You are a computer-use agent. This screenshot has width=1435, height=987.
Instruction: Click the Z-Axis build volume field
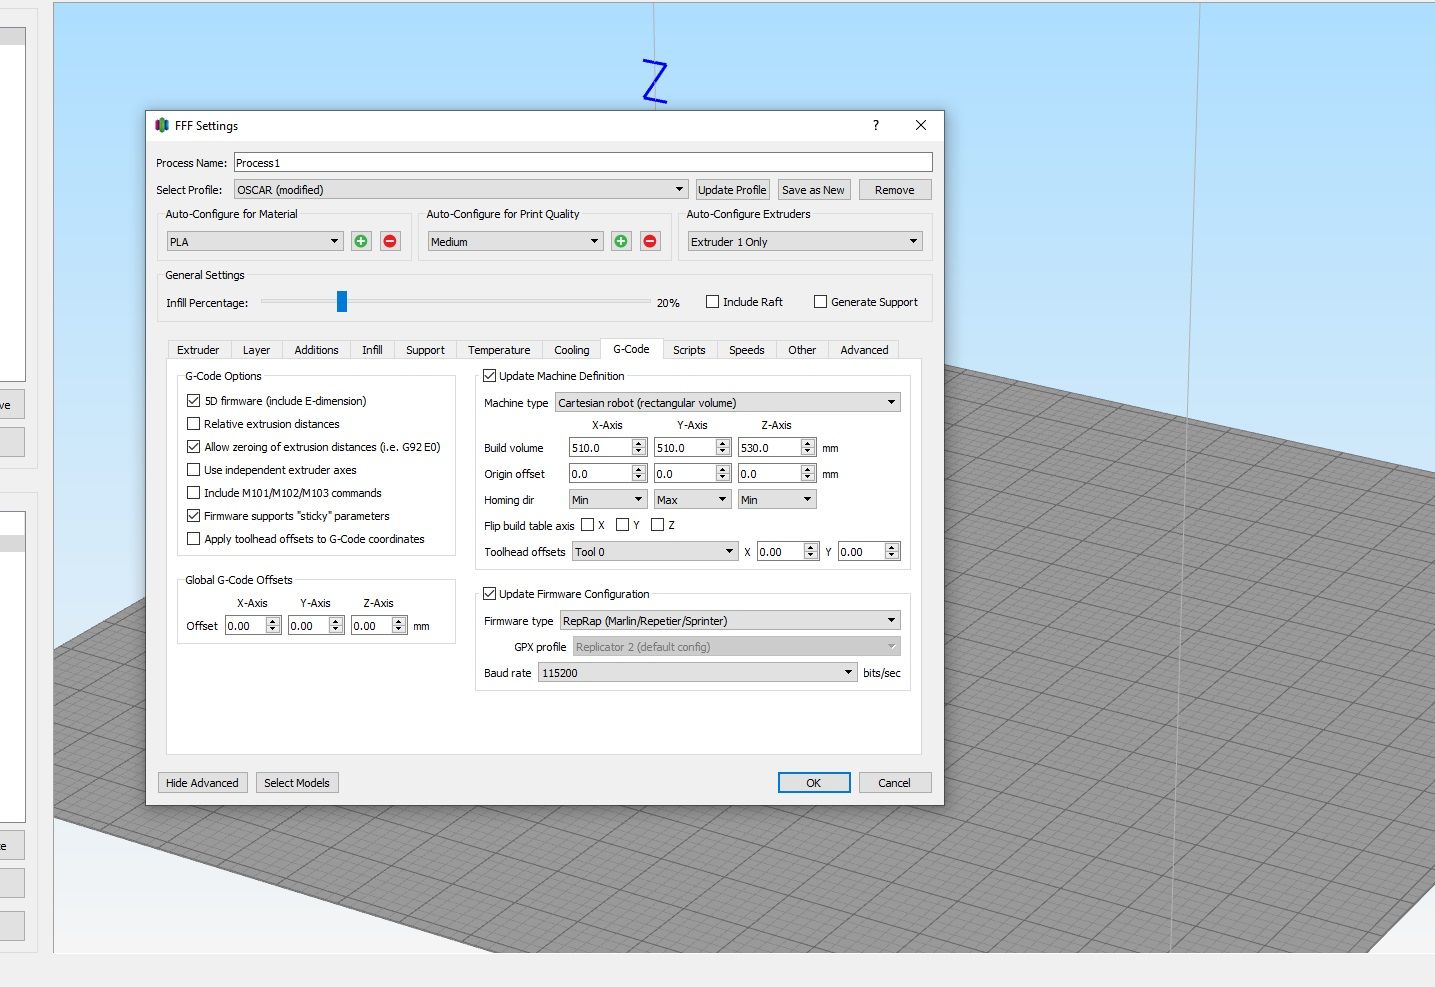pyautogui.click(x=770, y=447)
